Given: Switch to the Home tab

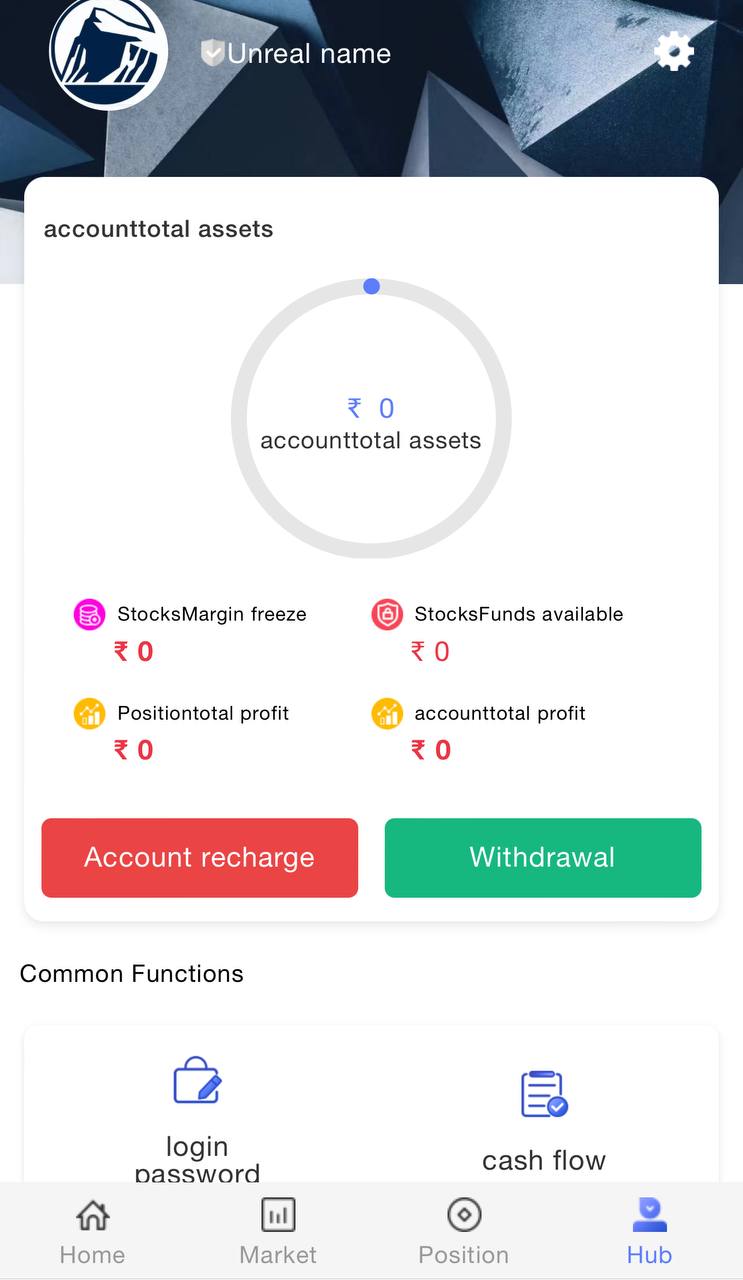Looking at the screenshot, I should 92,1232.
